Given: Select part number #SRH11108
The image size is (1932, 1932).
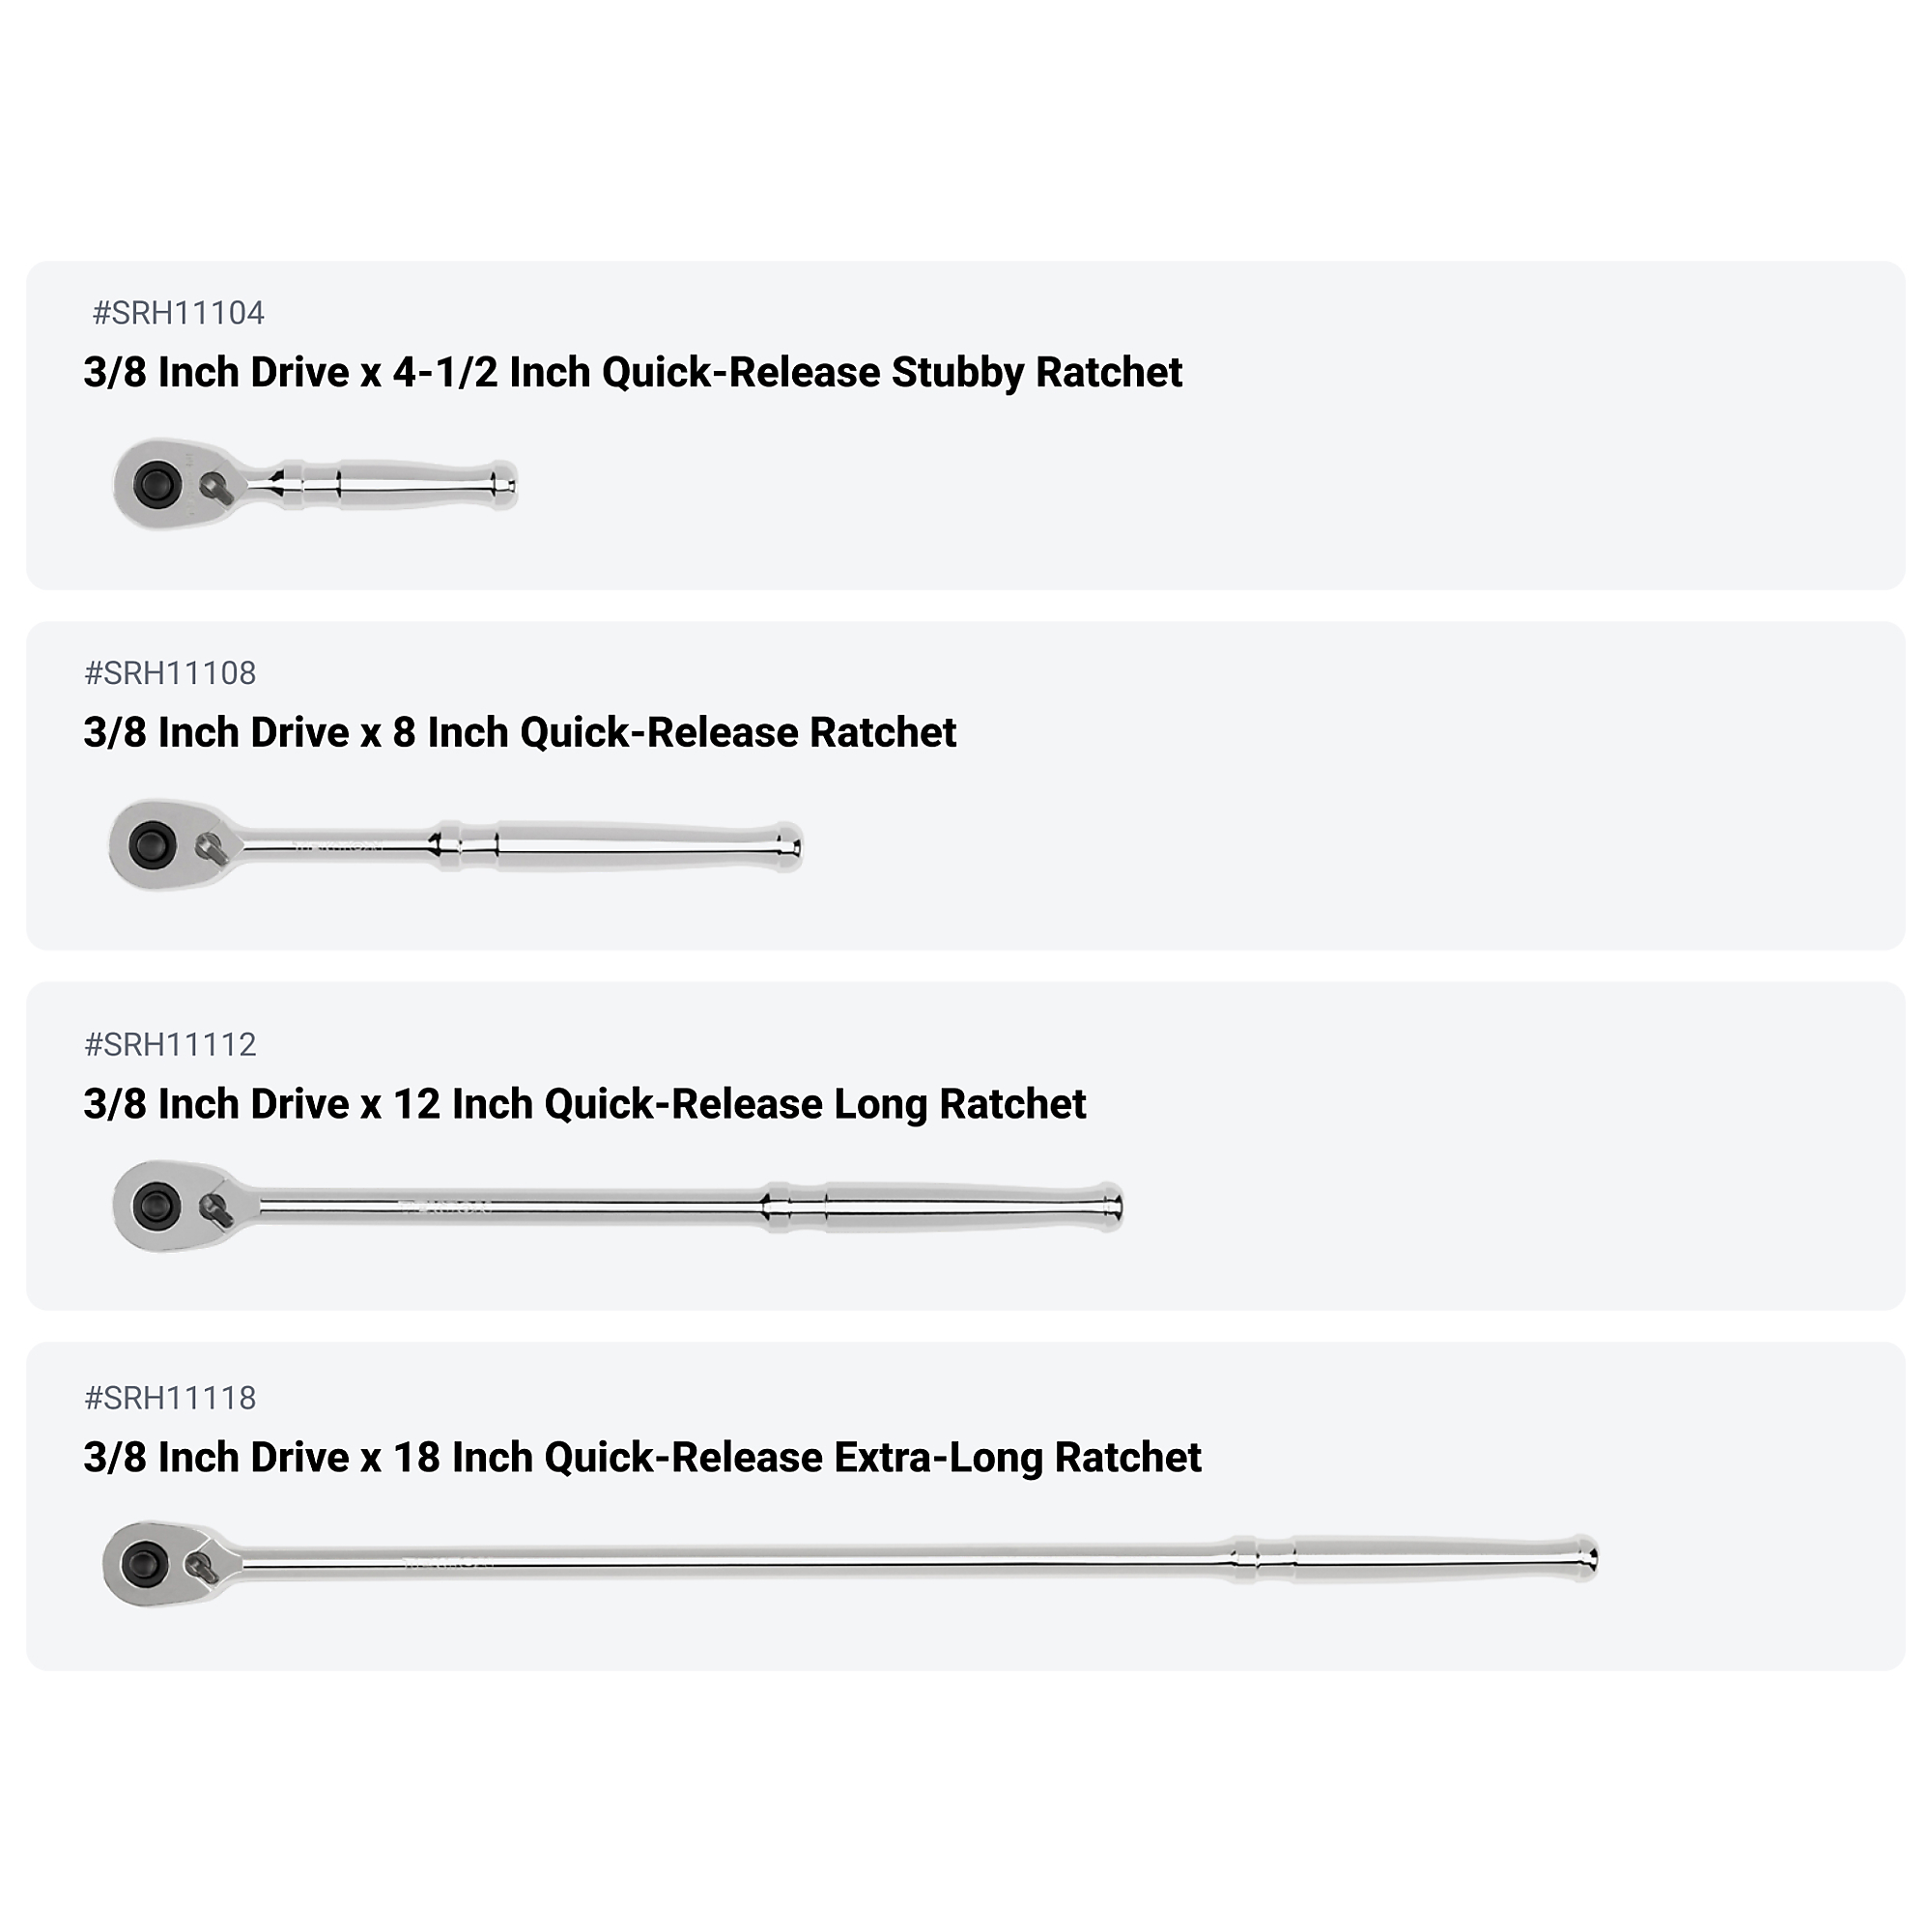Looking at the screenshot, I should click(x=170, y=673).
